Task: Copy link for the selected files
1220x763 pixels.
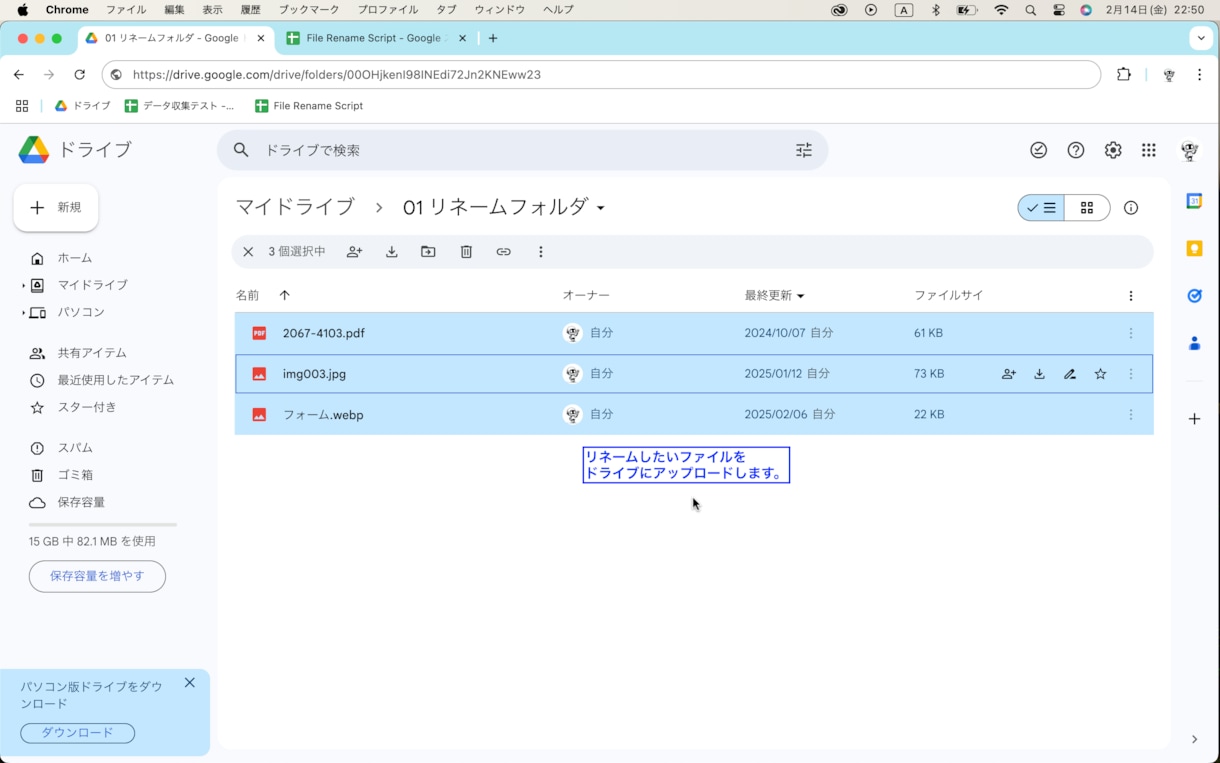Action: click(x=503, y=252)
